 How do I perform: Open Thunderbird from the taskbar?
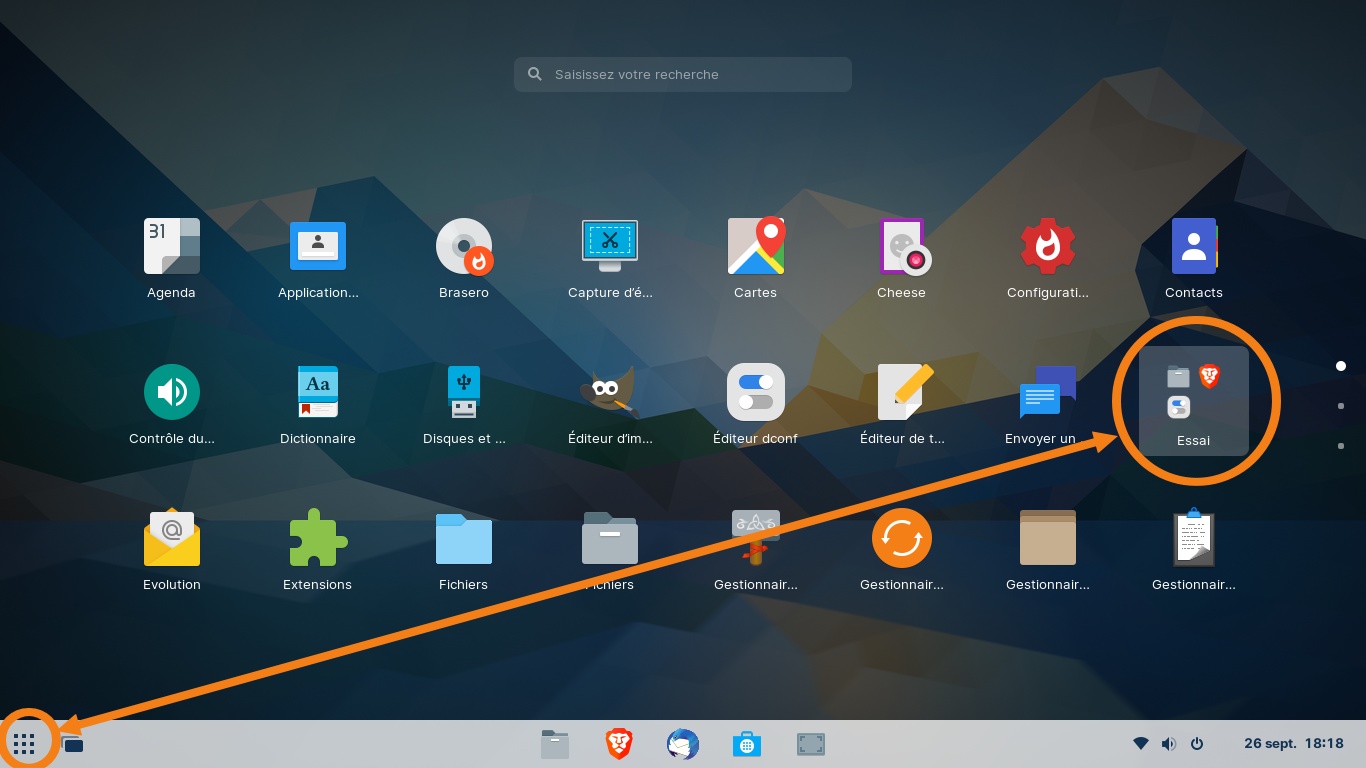point(683,744)
